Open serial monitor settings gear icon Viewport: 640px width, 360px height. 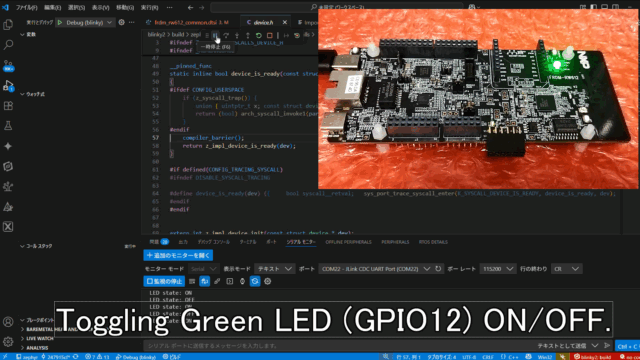pos(267,281)
